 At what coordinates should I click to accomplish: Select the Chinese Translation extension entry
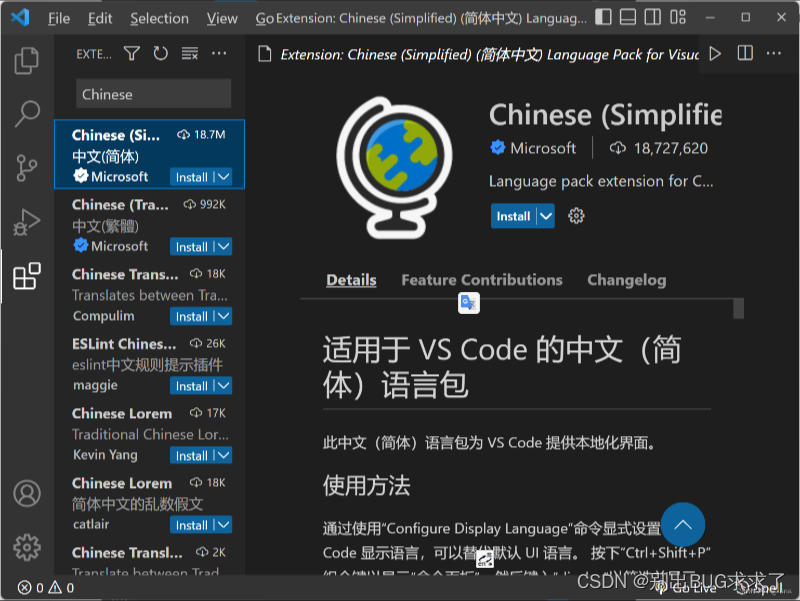point(149,294)
